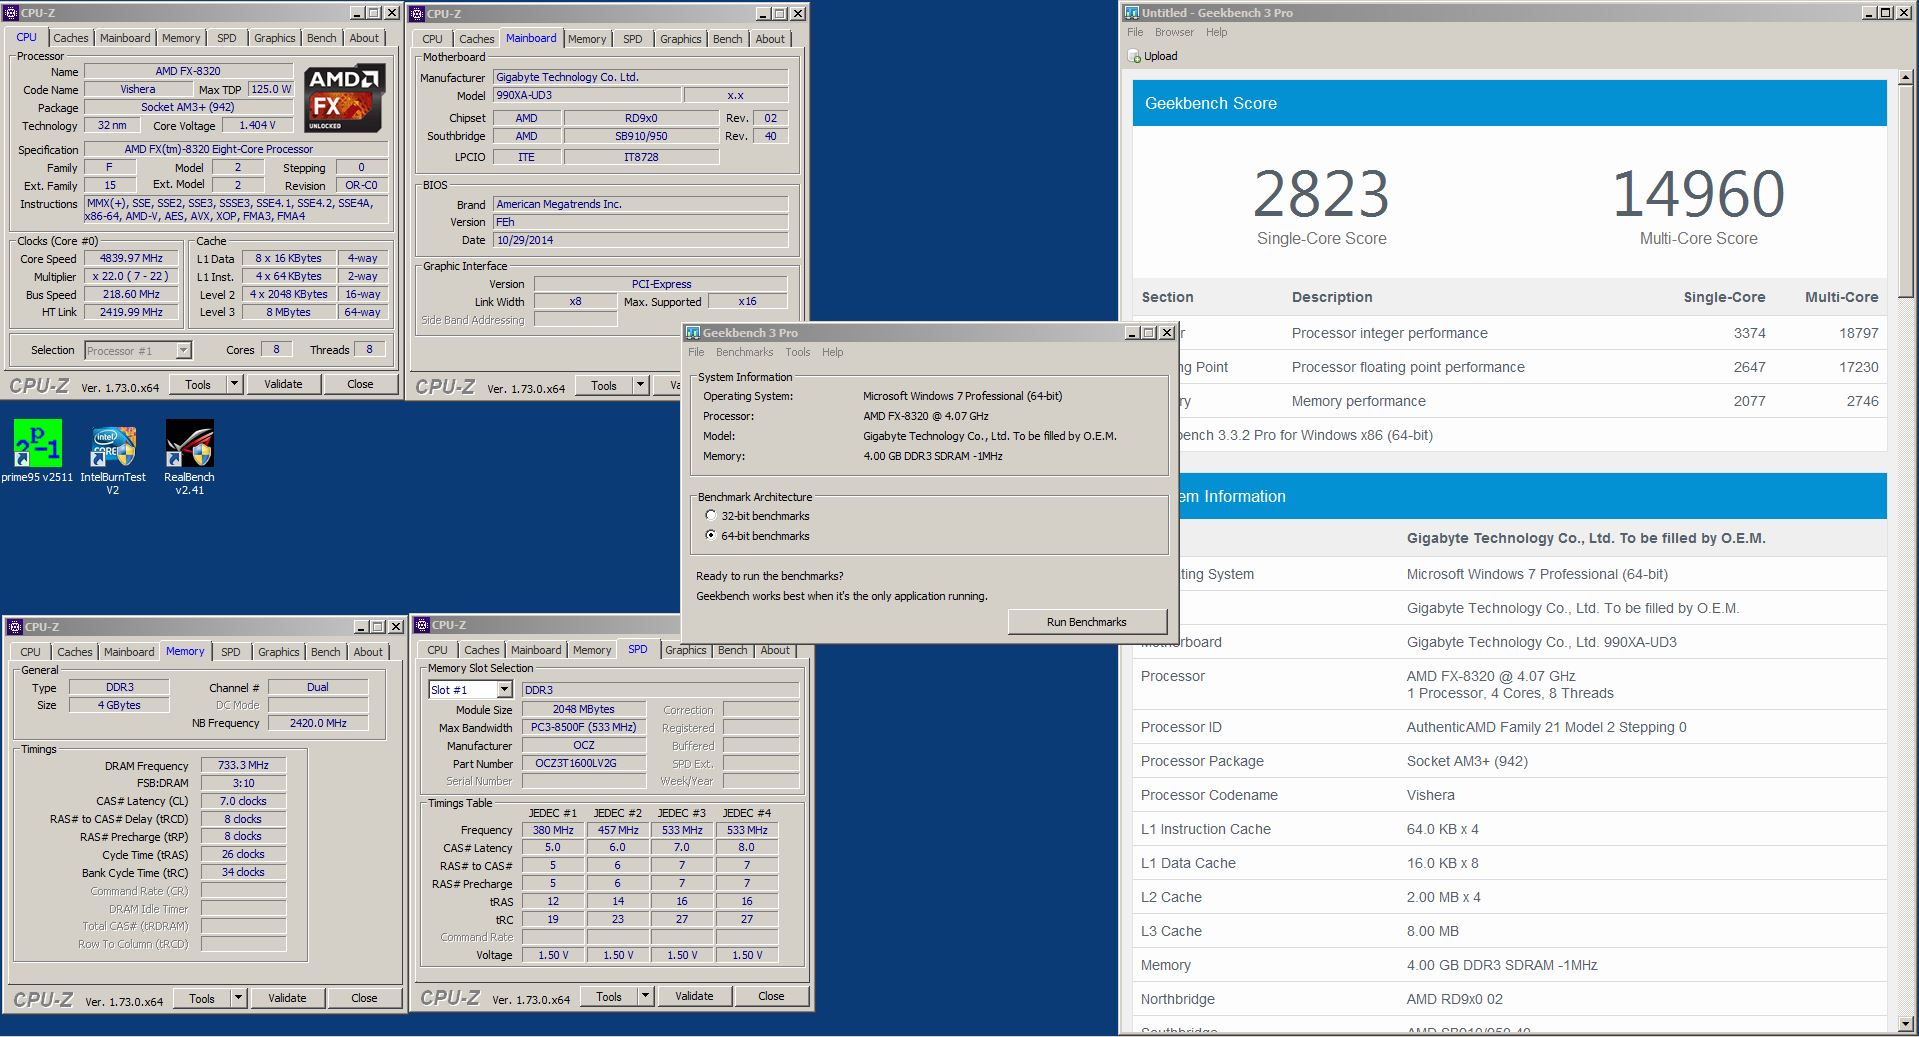Viewport: 1919px width, 1037px height.
Task: Click the Core Speed 4839.97 MHz field
Action: (131, 258)
